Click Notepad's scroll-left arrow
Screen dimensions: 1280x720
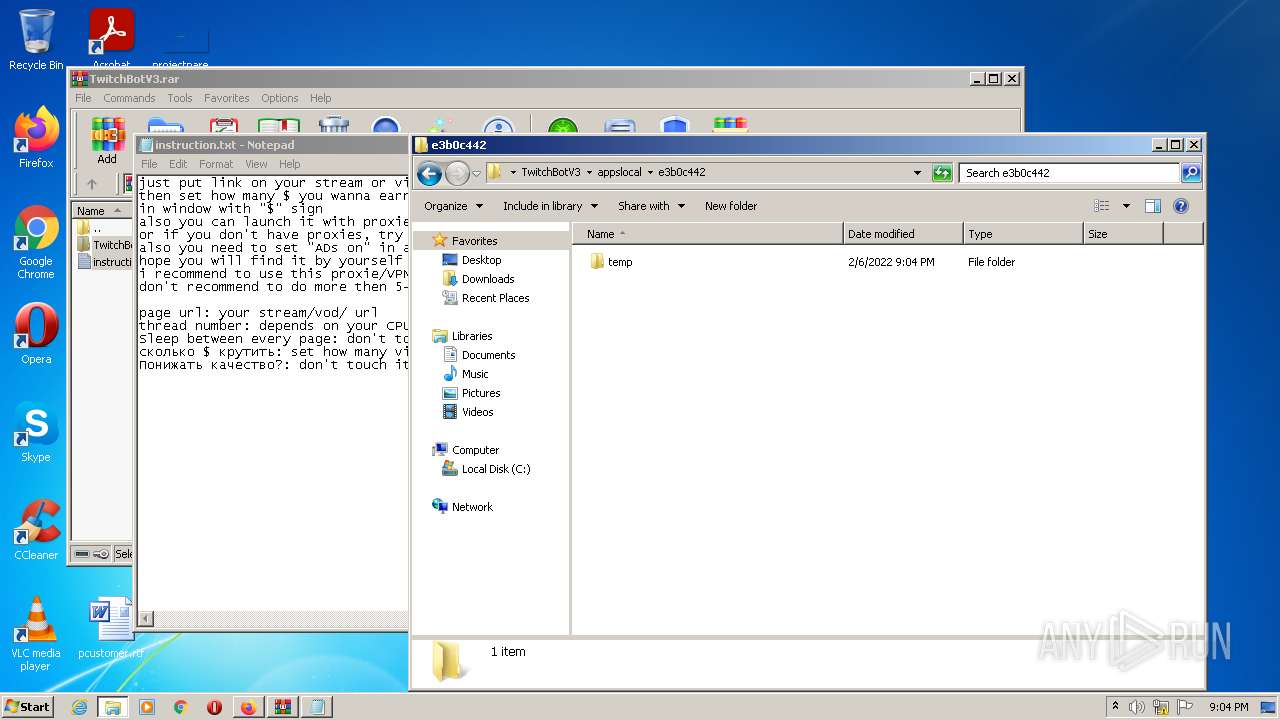pos(146,619)
